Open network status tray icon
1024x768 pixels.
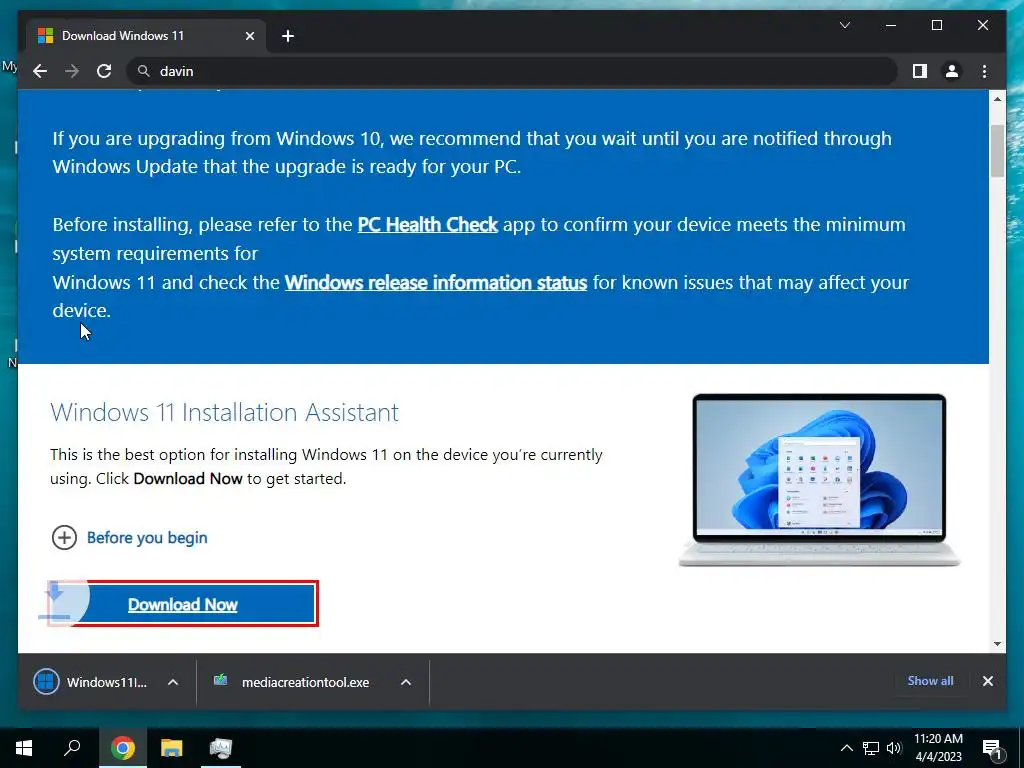pyautogui.click(x=871, y=748)
